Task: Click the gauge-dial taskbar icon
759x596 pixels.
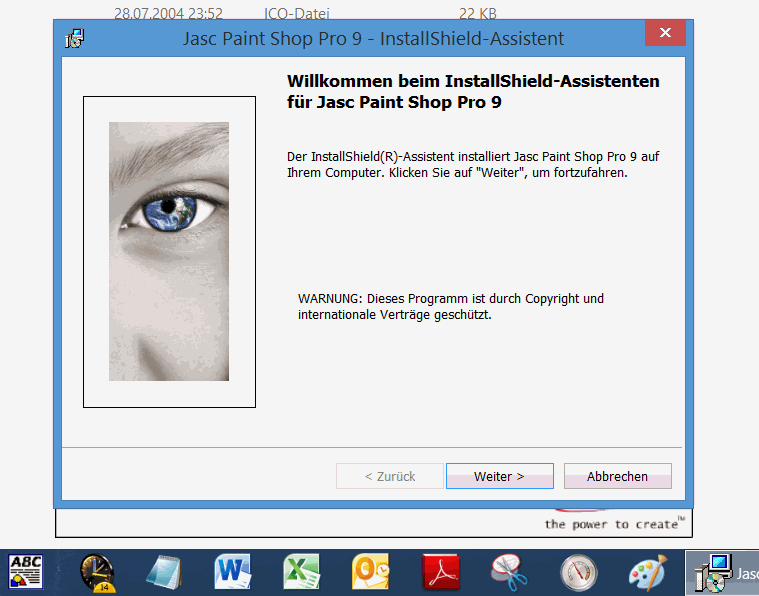Action: pyautogui.click(x=578, y=573)
